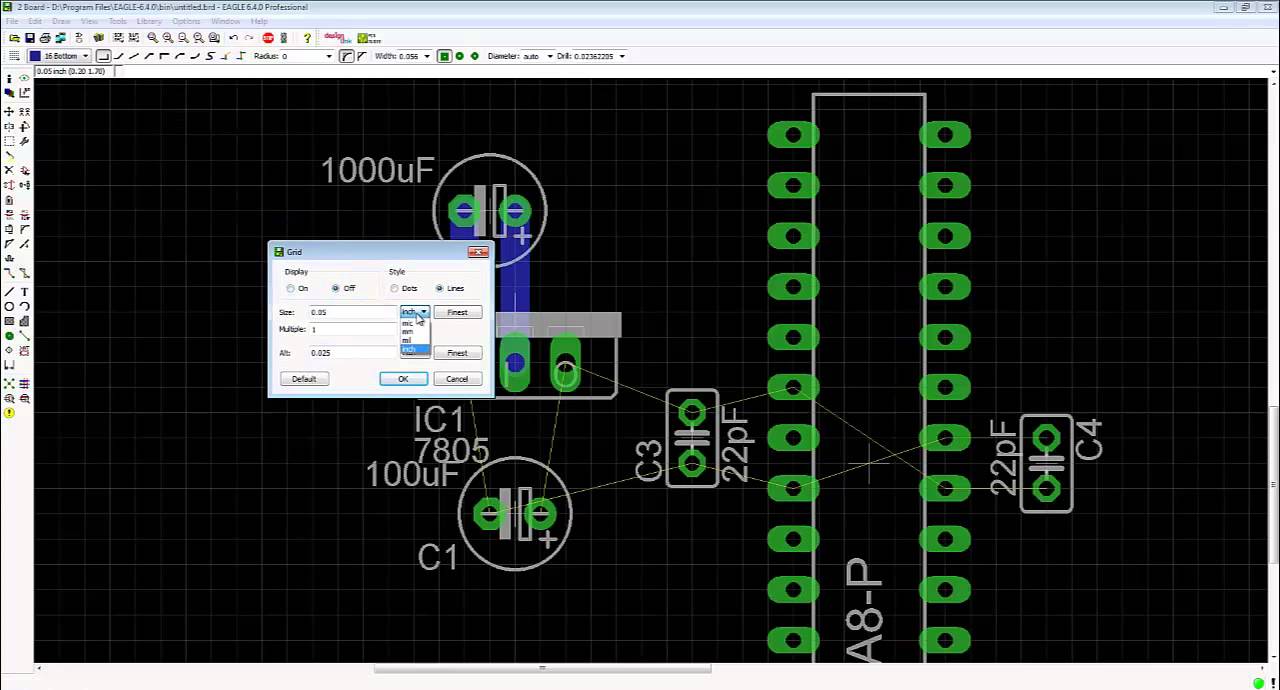
Task: Choose Dots grid style
Action: tap(395, 289)
